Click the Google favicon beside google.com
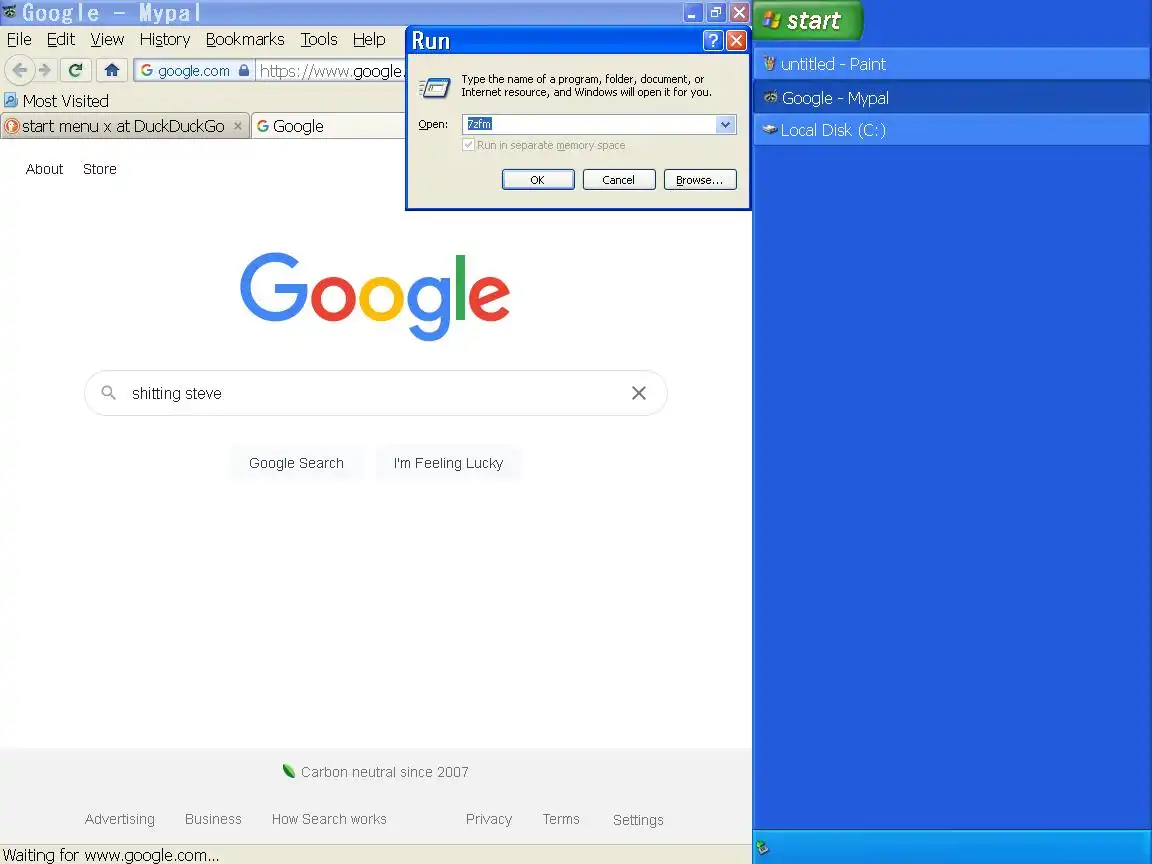 point(146,70)
